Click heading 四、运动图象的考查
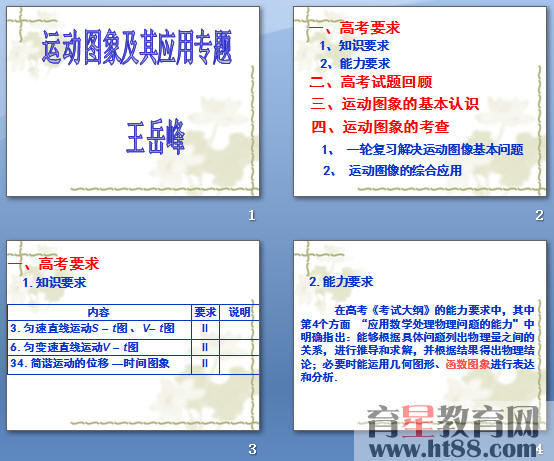The width and height of the screenshot is (554, 461). coord(380,126)
